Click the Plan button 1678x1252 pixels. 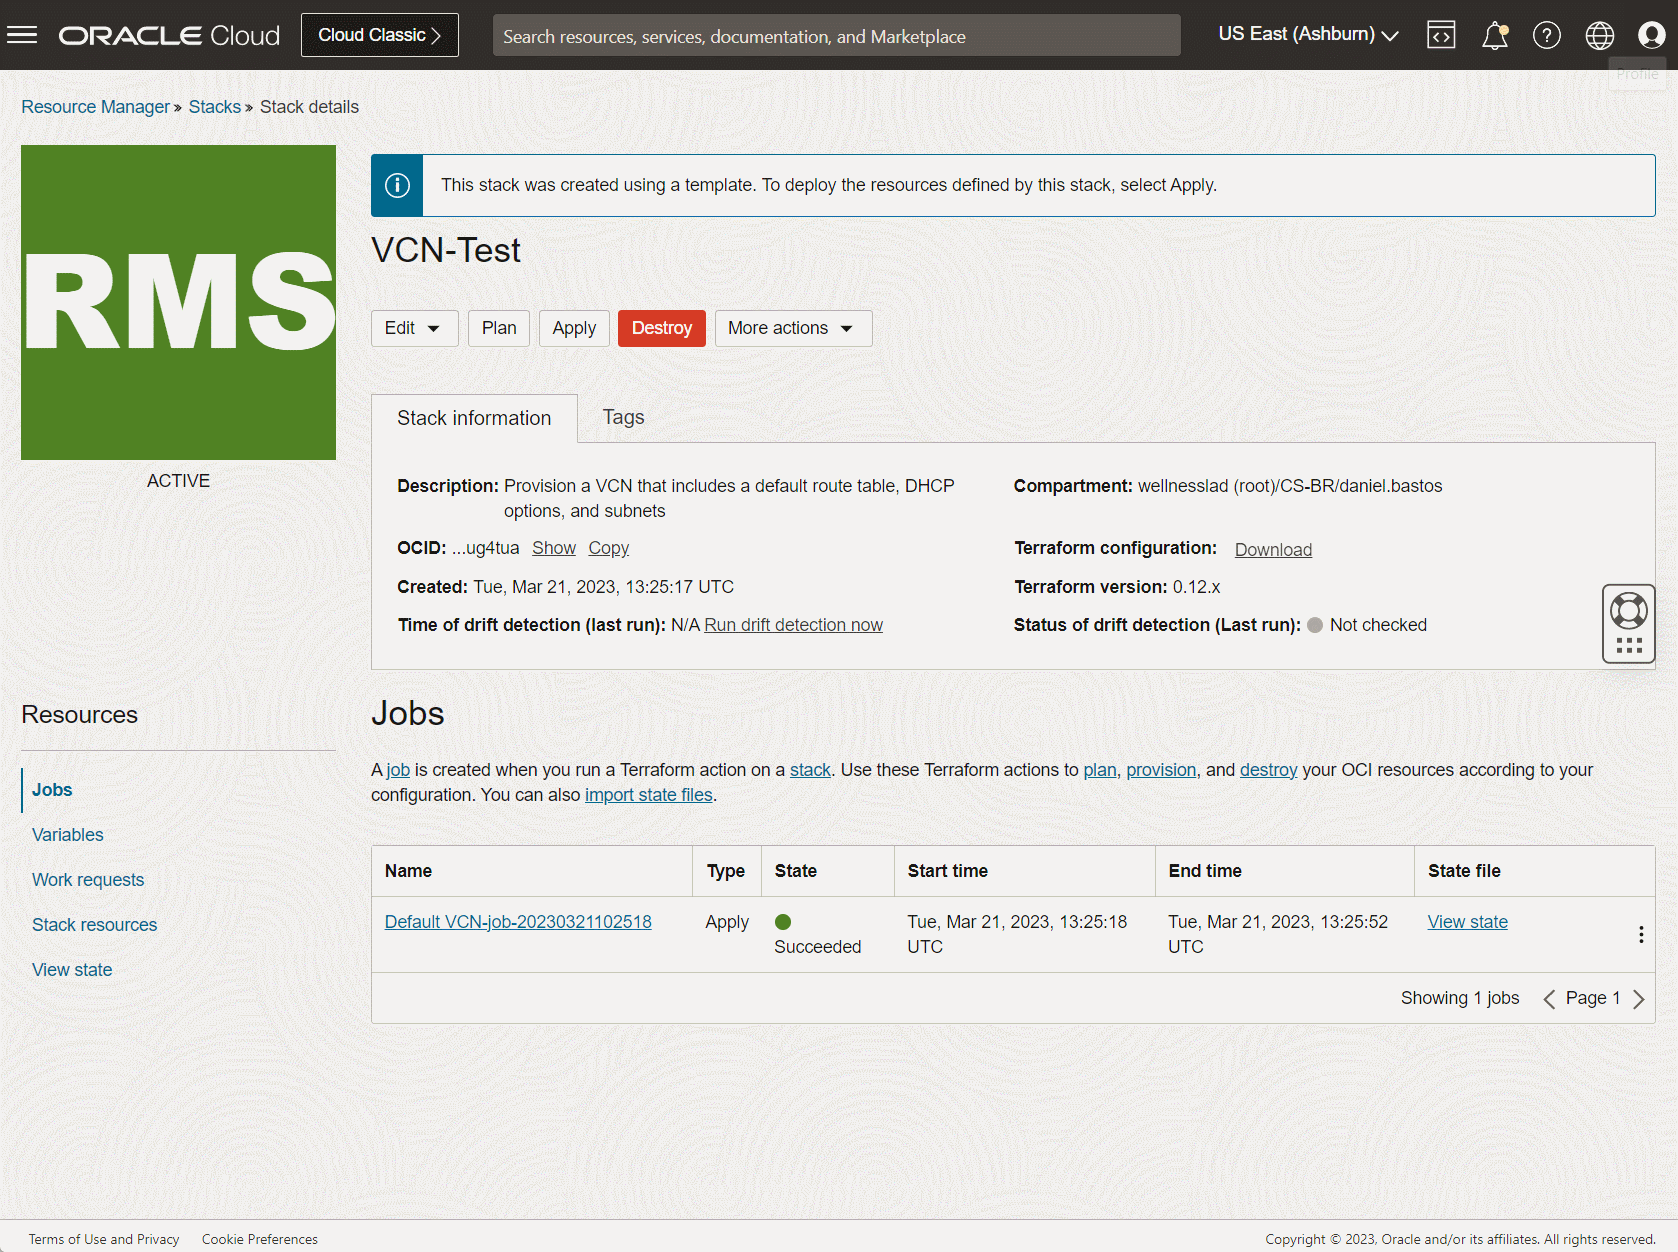coord(499,328)
